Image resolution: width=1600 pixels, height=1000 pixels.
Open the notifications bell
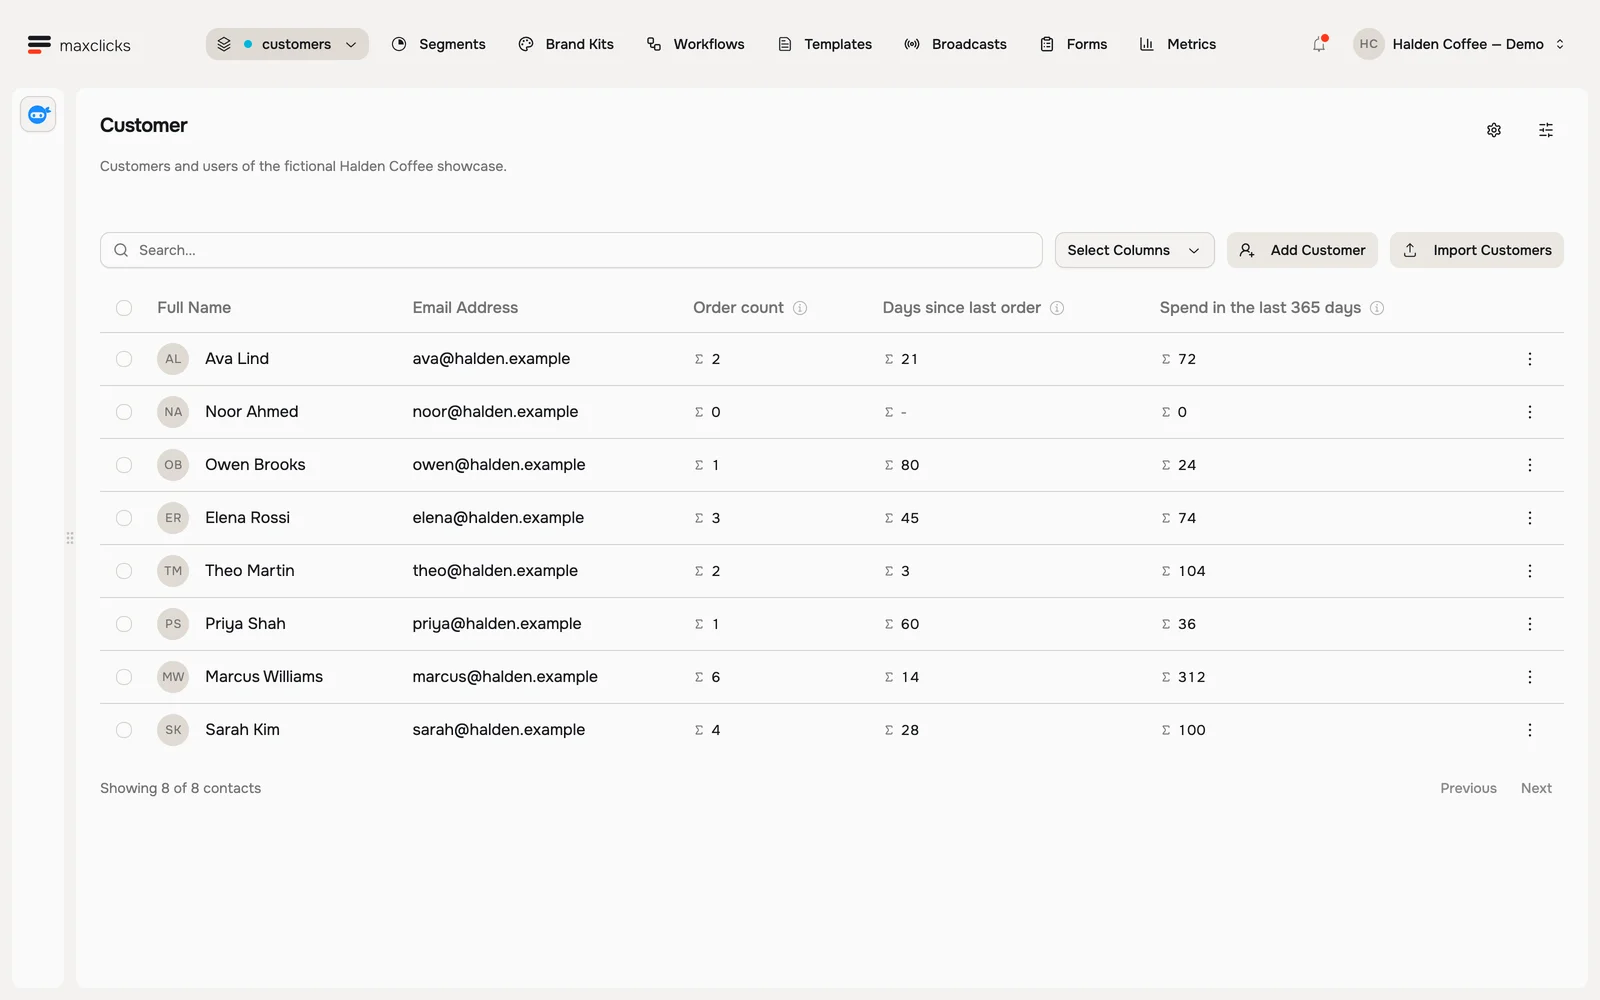pyautogui.click(x=1319, y=44)
